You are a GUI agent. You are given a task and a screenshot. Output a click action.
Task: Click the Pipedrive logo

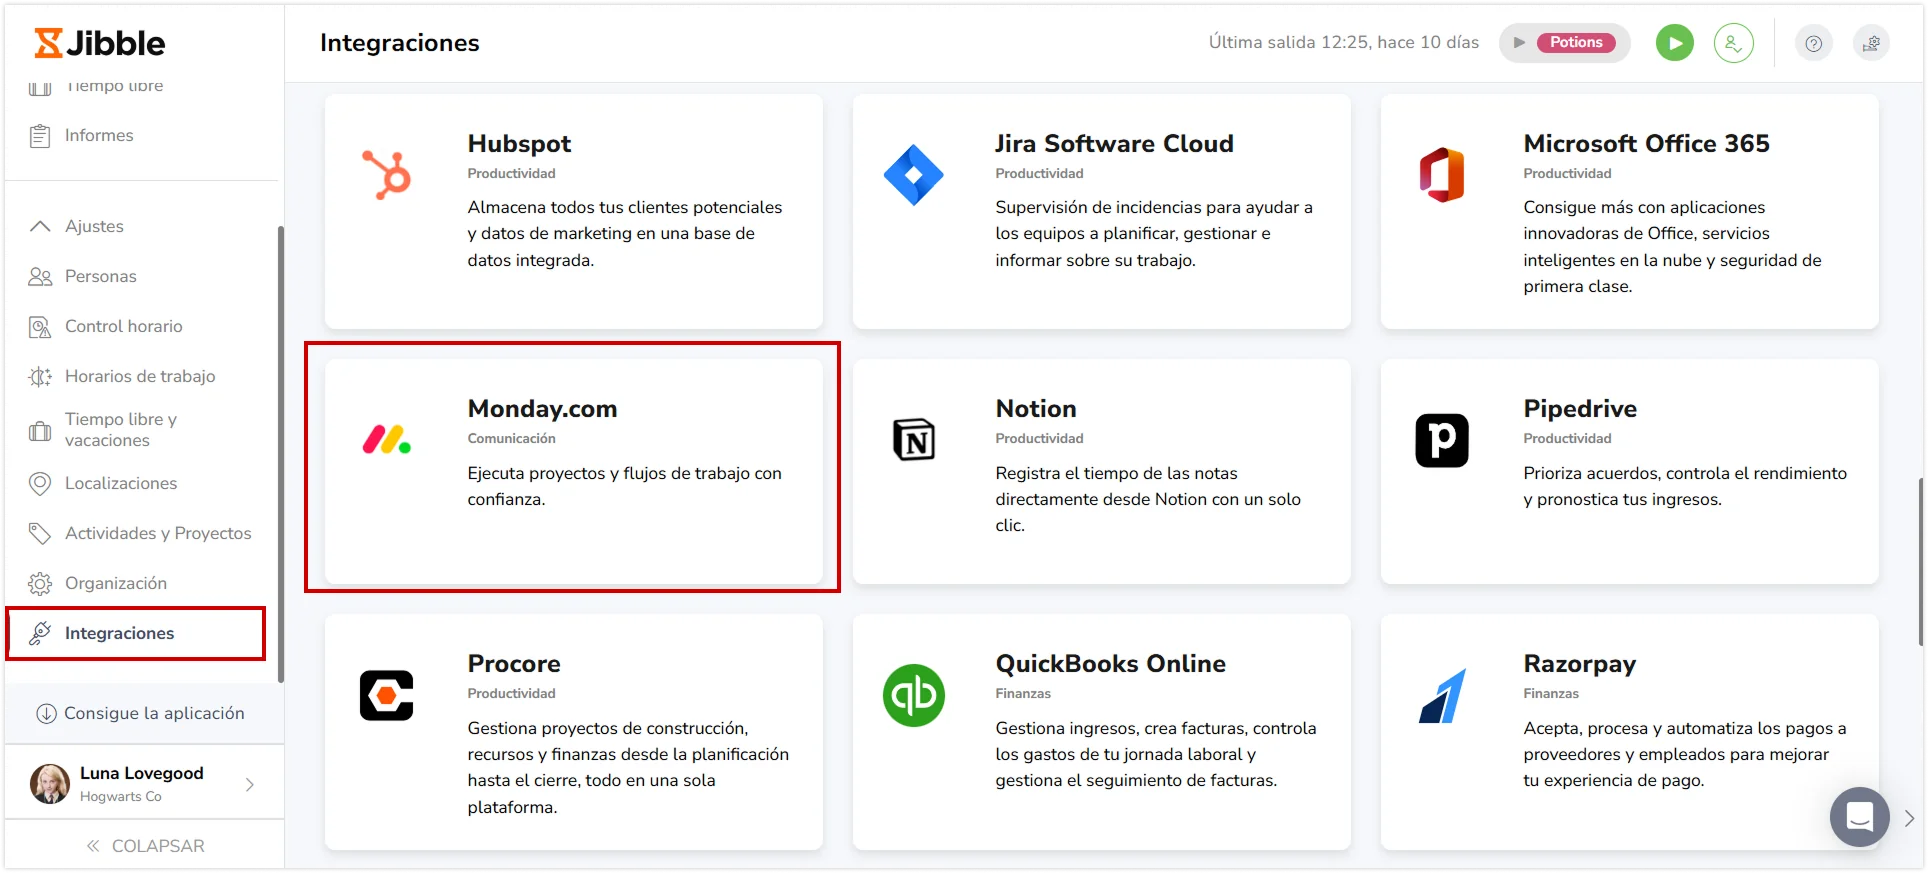(1442, 440)
